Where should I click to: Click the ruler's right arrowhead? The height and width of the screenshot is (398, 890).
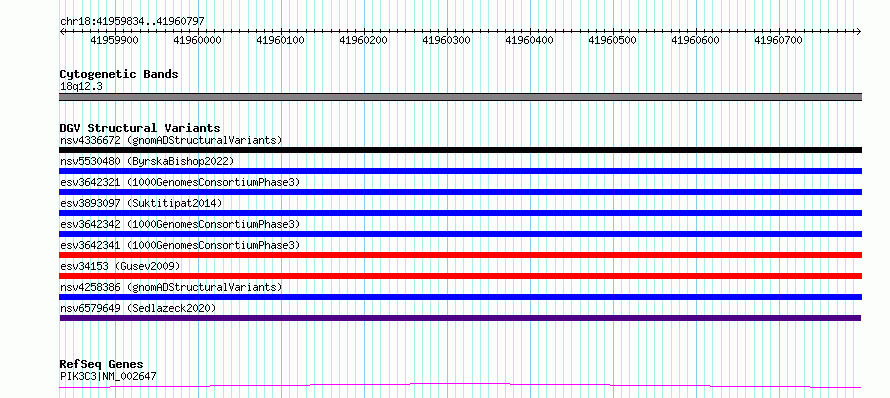[859, 31]
